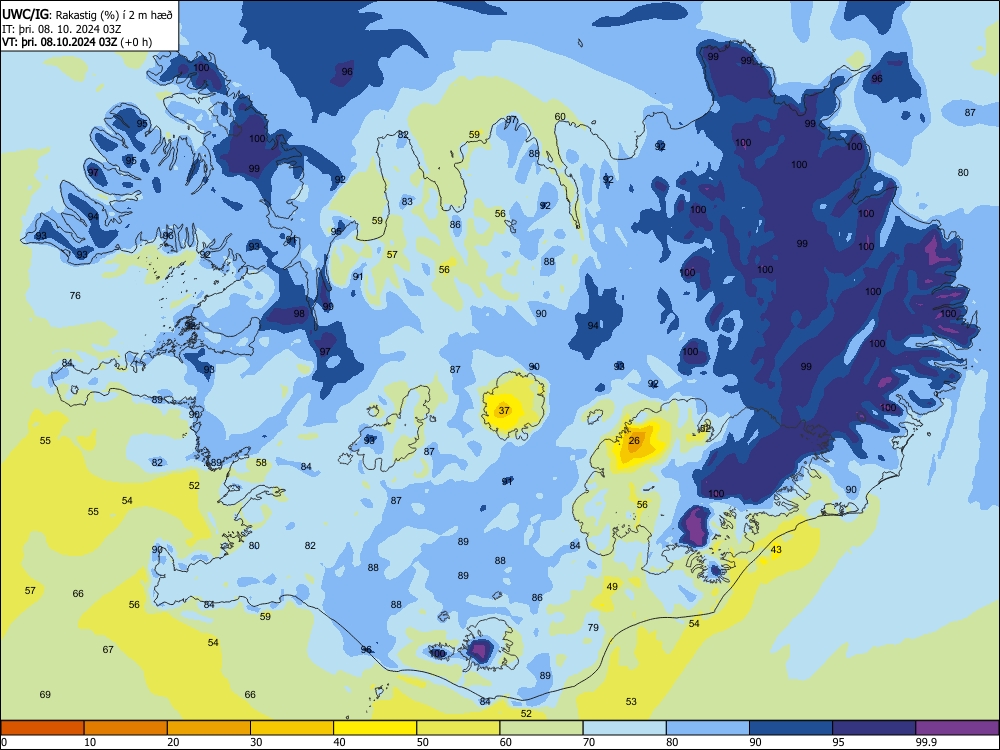Click the map value 98

(x=299, y=314)
